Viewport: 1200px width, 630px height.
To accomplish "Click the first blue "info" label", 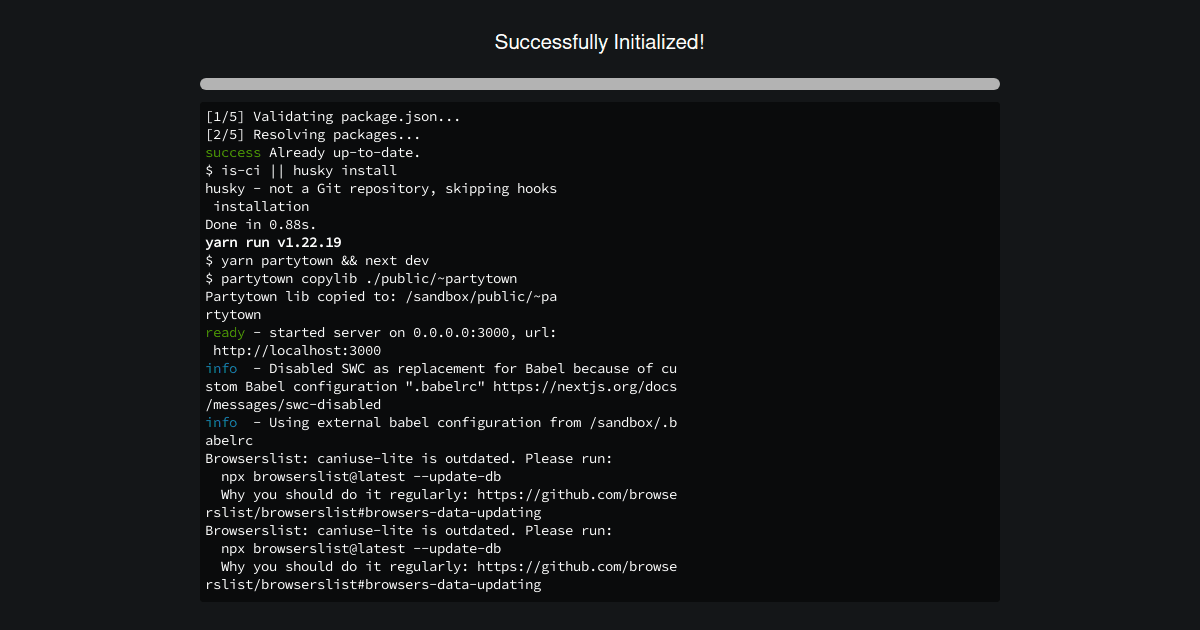I will point(221,369).
